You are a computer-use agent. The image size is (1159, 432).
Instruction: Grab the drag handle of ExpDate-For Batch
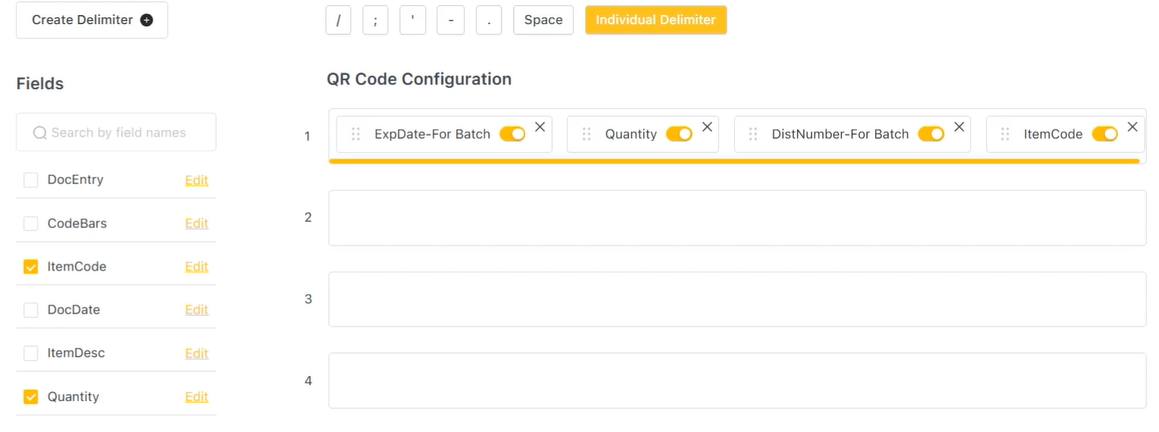pos(356,134)
